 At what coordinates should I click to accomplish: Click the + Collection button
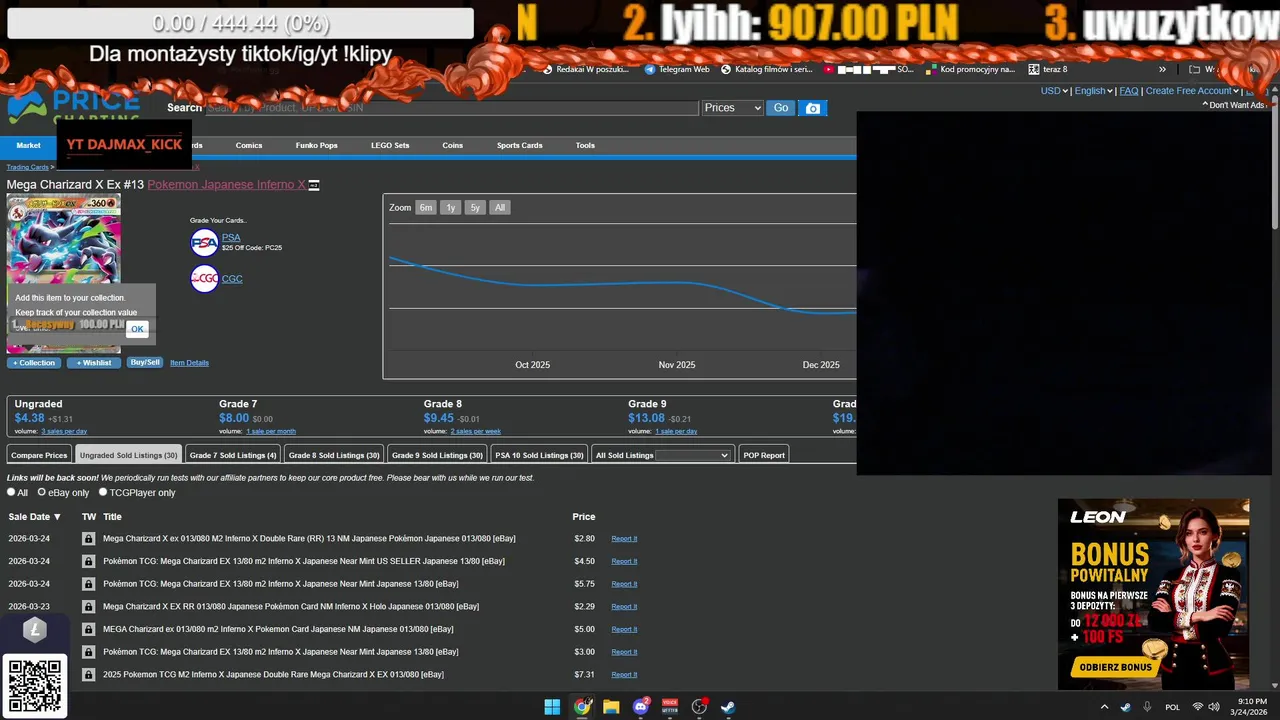34,363
